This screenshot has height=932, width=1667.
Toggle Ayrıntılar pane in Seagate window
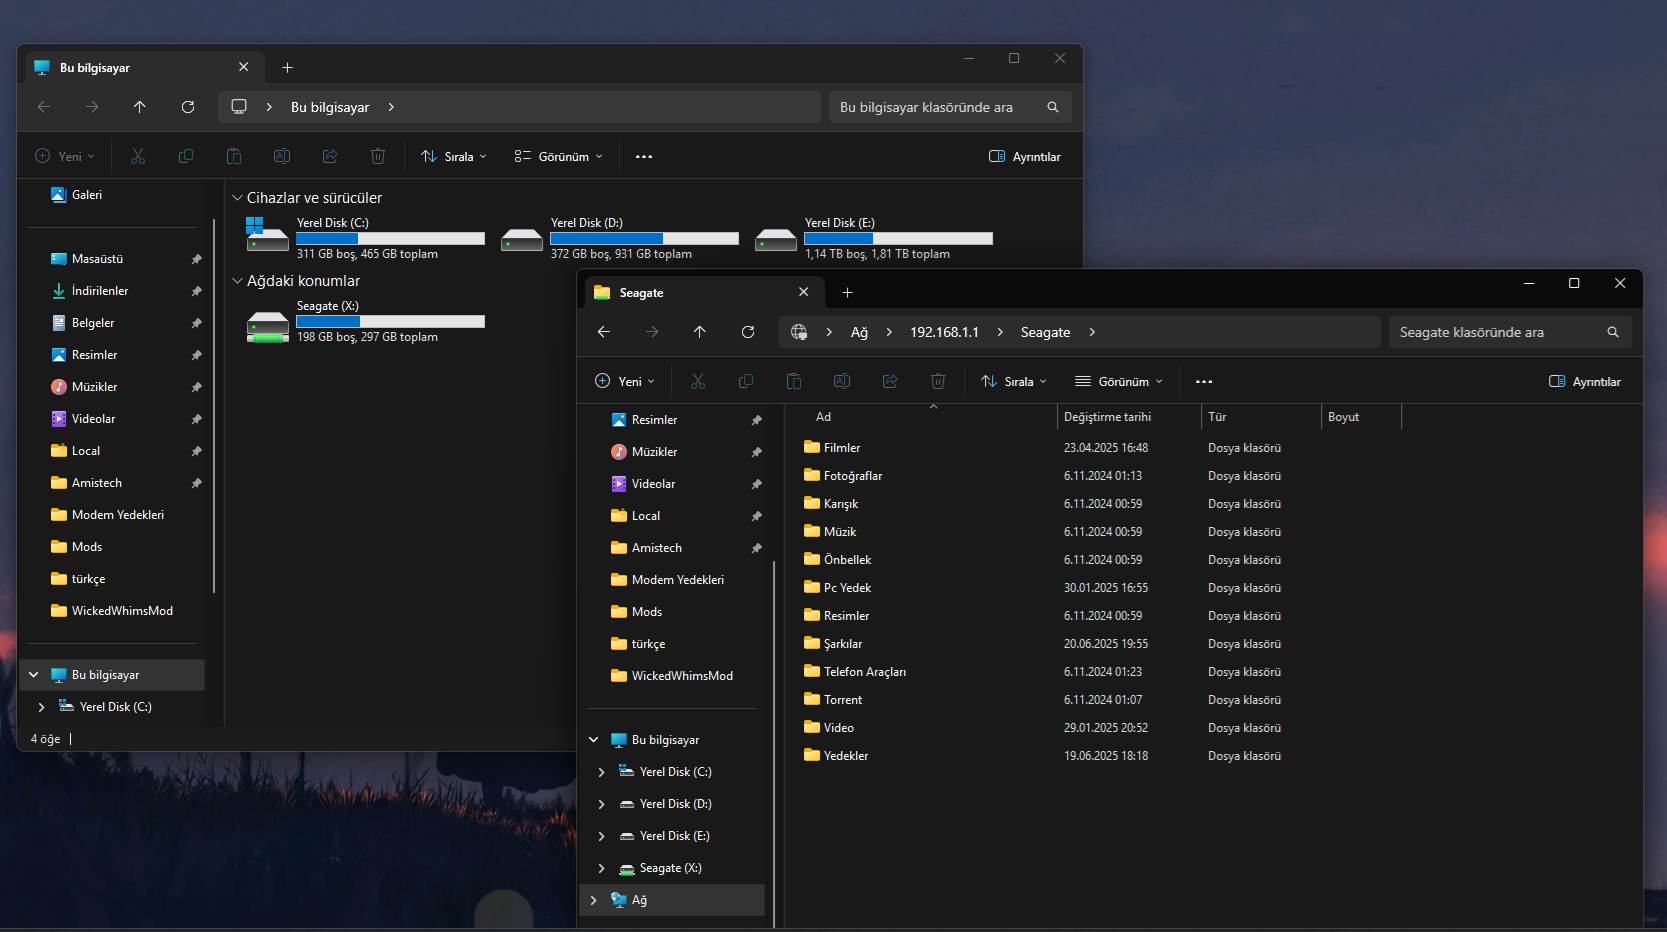tap(1585, 381)
